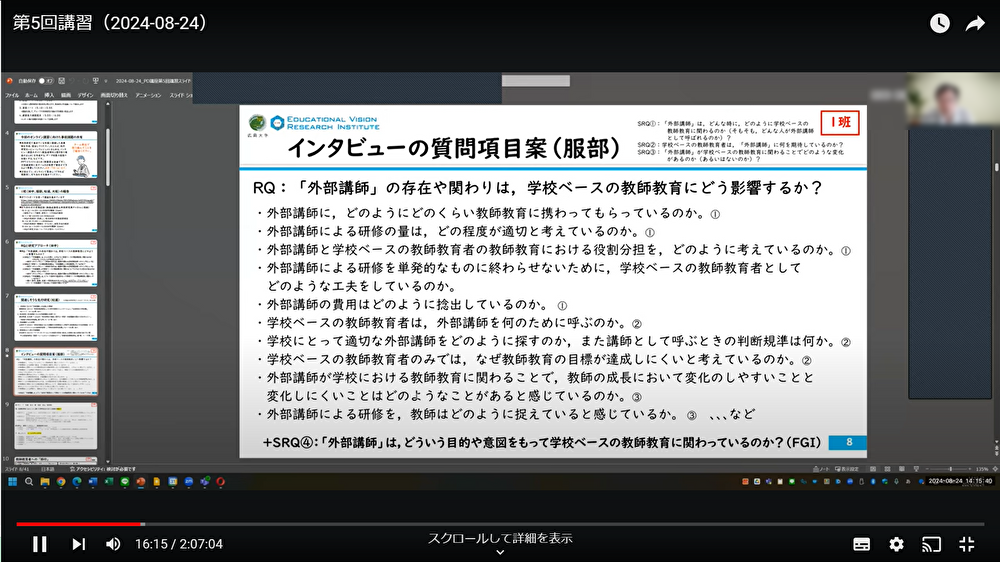Switch to the デザイン ribbon tab

(85, 96)
